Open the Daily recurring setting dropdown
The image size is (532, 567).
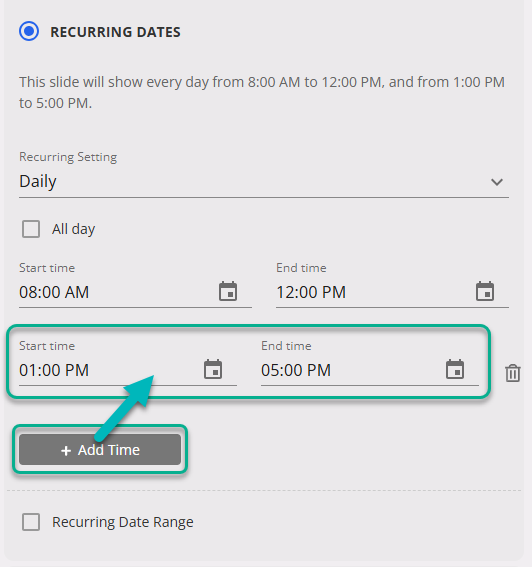click(264, 182)
